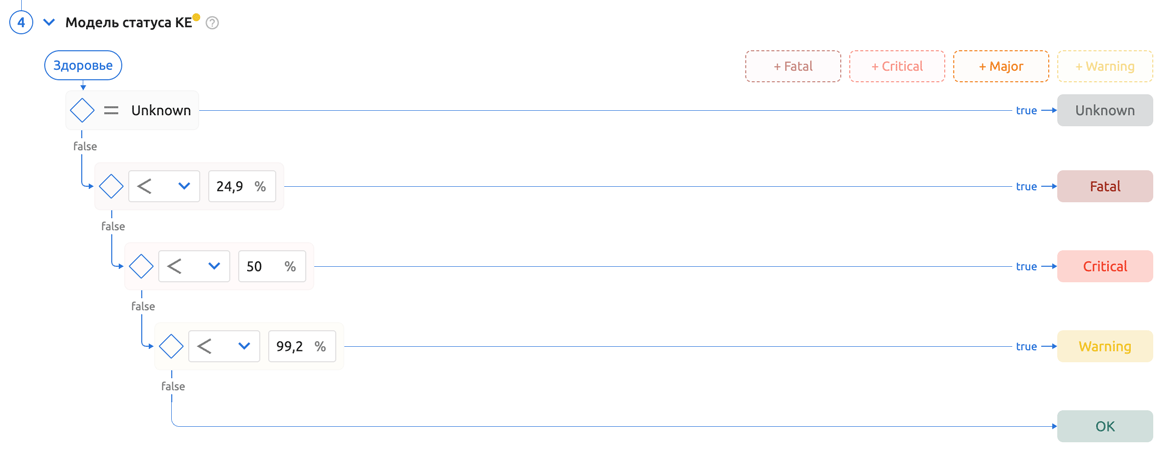Collapse the Модель статуса КЕ section
This screenshot has width=1174, height=452.
pos(49,22)
